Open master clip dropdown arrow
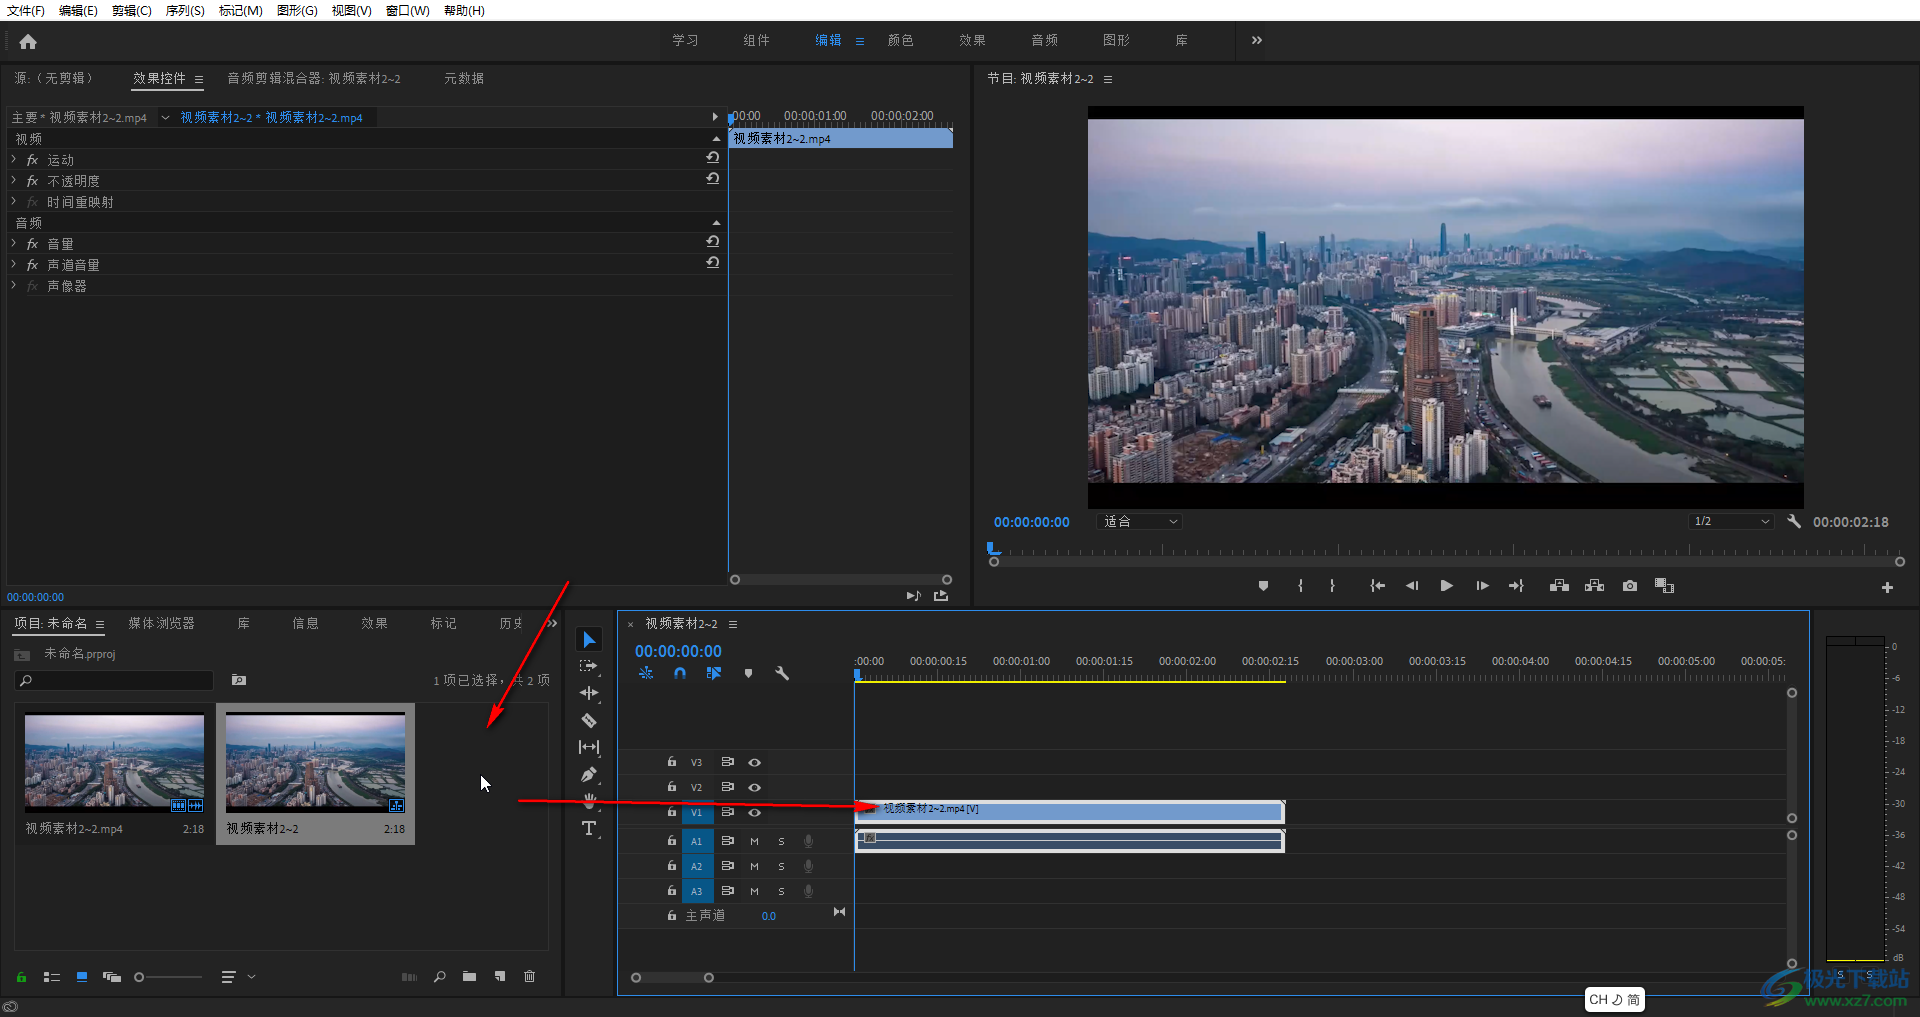 (165, 118)
